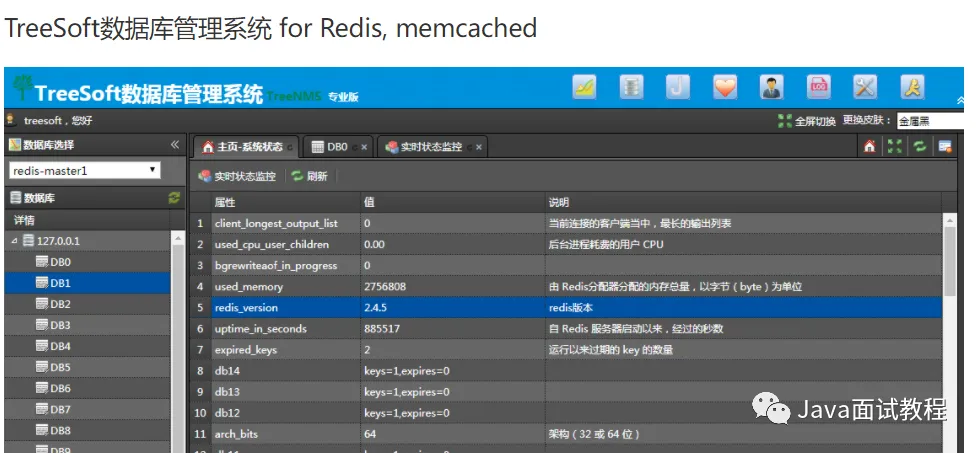This screenshot has width=979, height=453.
Task: Click the home icon in tab bar
Action: 869,147
